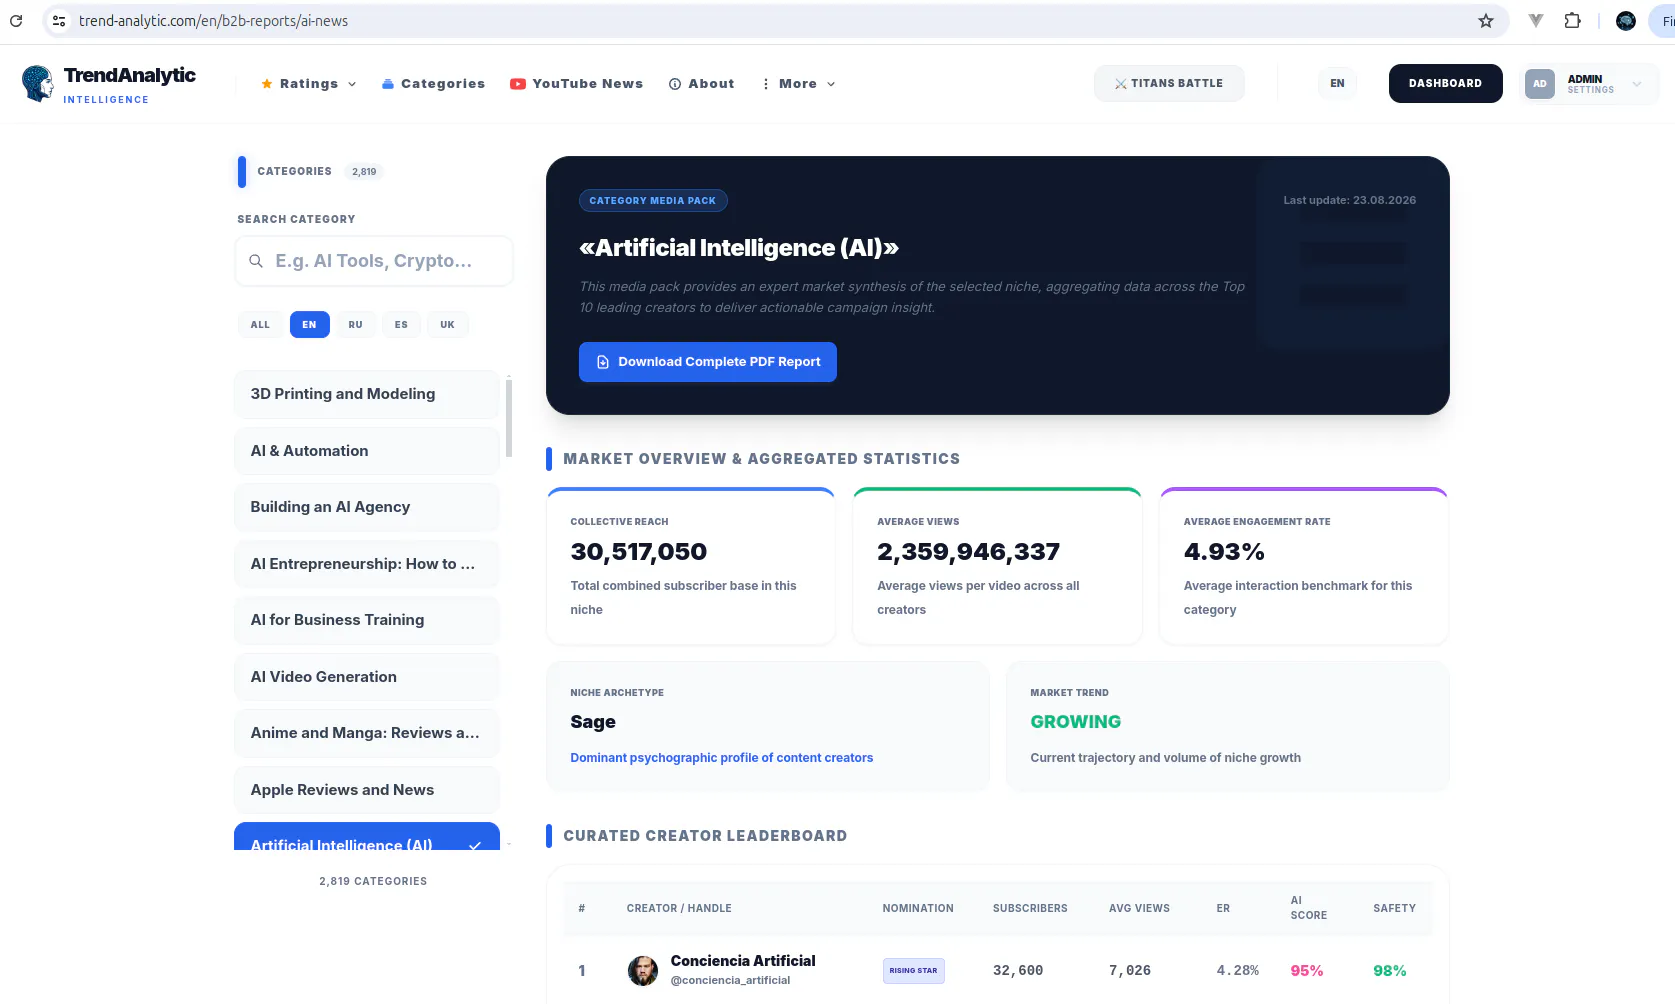Screen dimensions: 1675x1004
Task: Open AI & Automation category
Action: point(366,451)
